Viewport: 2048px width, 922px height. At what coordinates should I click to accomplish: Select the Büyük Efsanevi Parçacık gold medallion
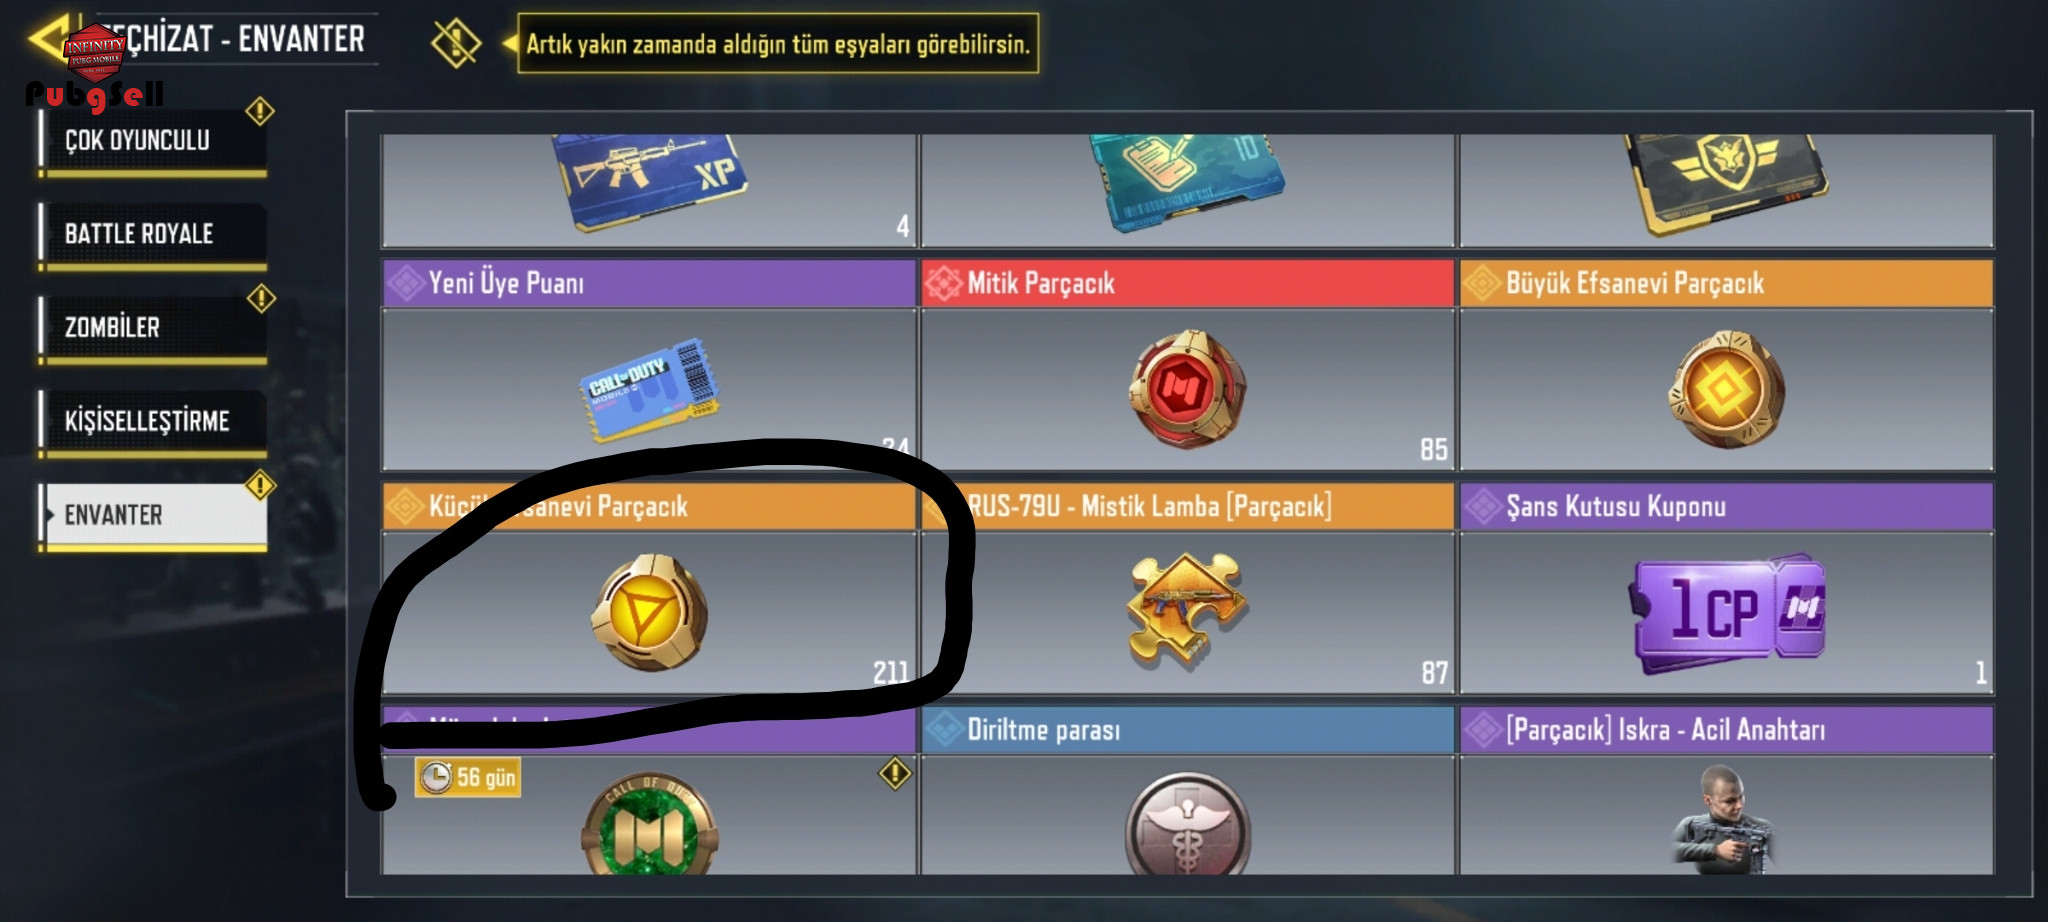click(x=1726, y=388)
